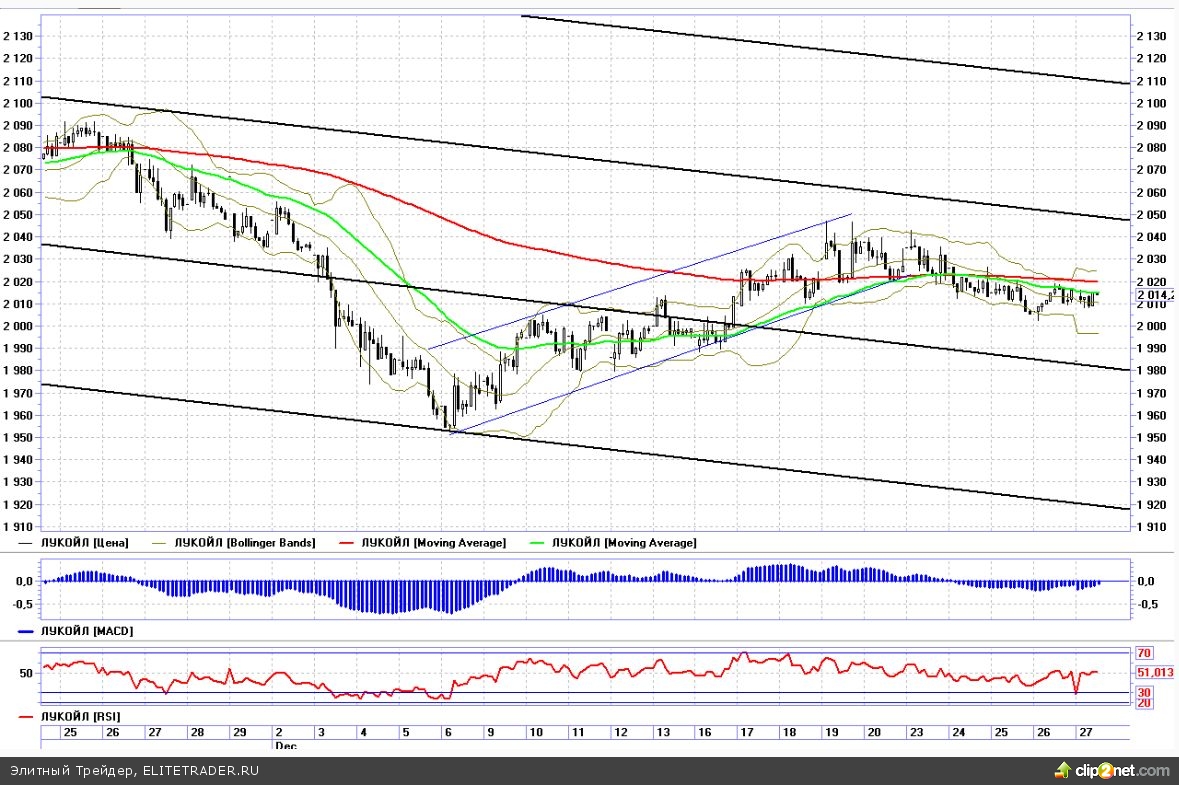Click the current price tag 2 014,2
The height and width of the screenshot is (785, 1179).
pos(1154,295)
